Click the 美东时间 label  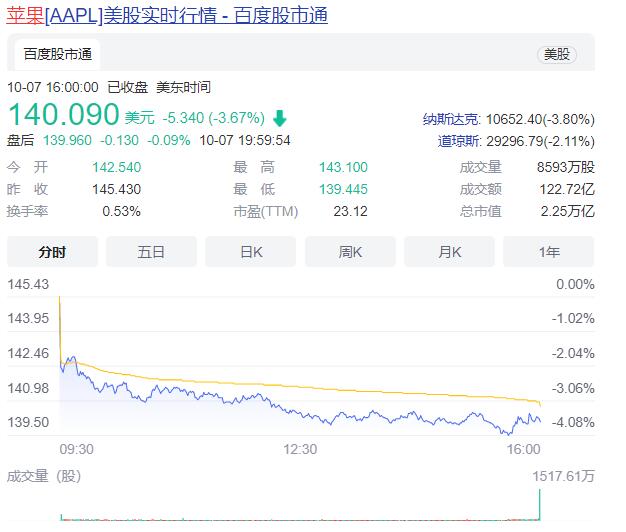click(x=183, y=87)
